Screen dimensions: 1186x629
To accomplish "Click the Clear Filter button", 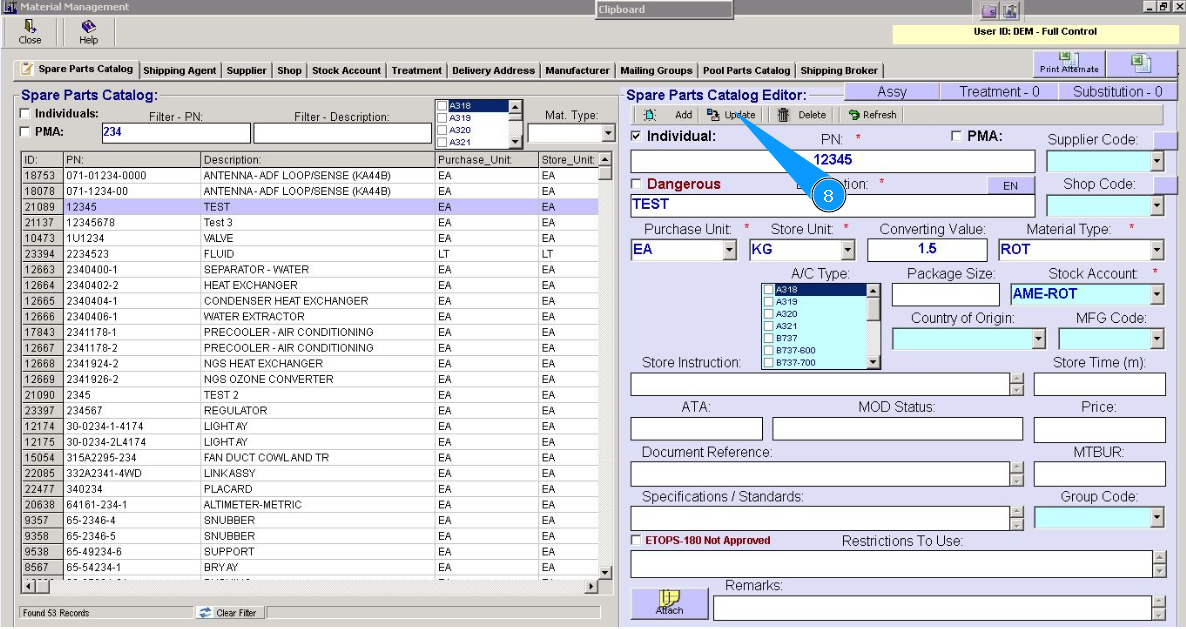I will click(x=229, y=613).
